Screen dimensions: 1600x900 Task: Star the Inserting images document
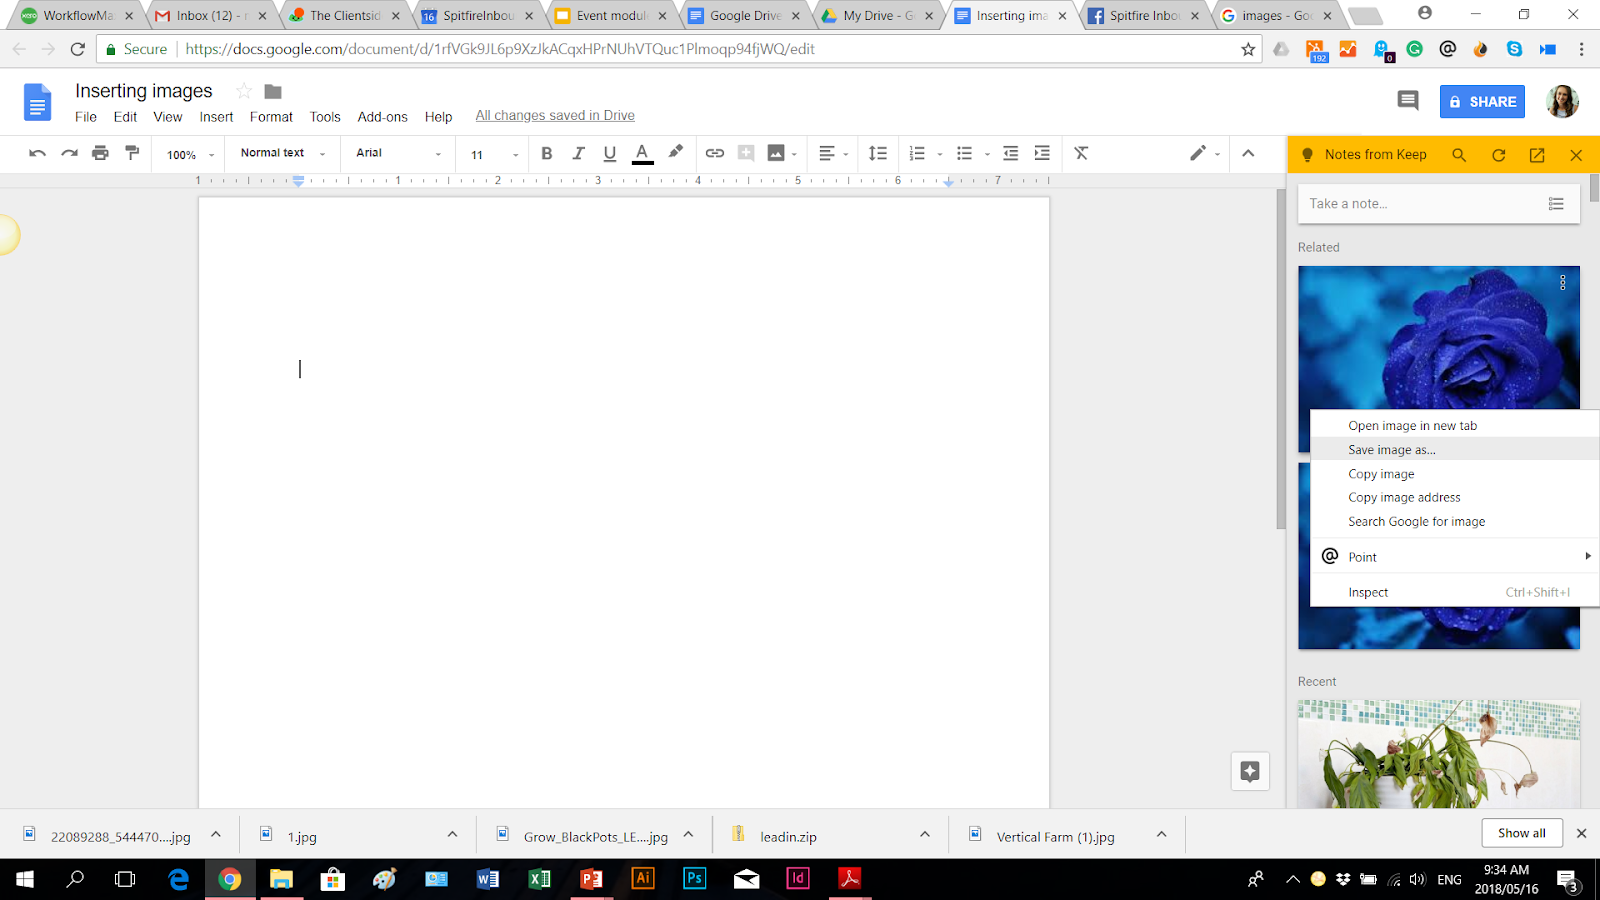[x=243, y=91]
